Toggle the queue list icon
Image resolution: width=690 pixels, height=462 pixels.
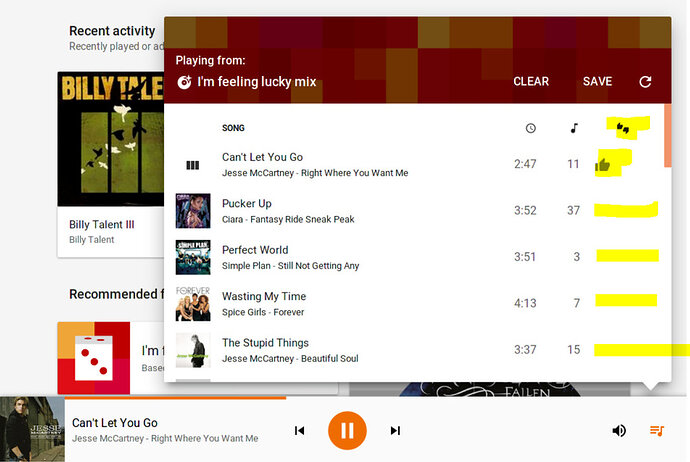657,430
